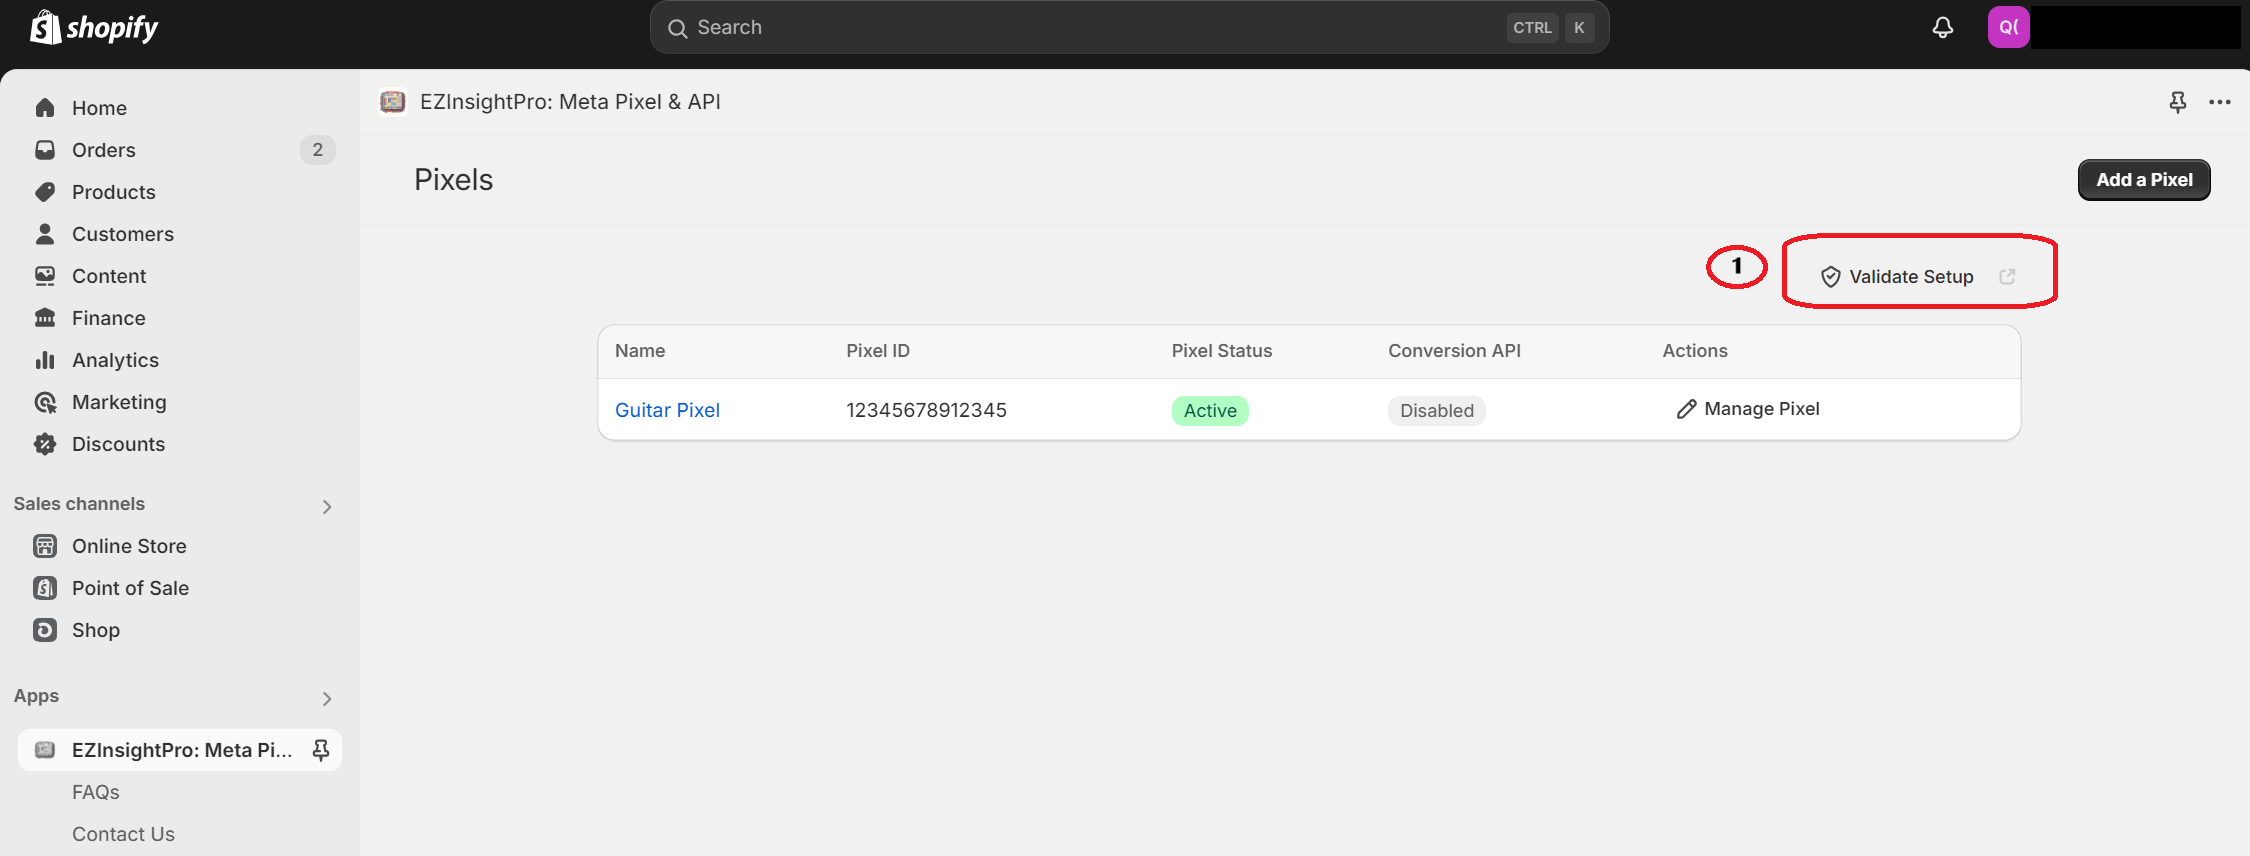Click the Pixels page heading

(x=454, y=180)
